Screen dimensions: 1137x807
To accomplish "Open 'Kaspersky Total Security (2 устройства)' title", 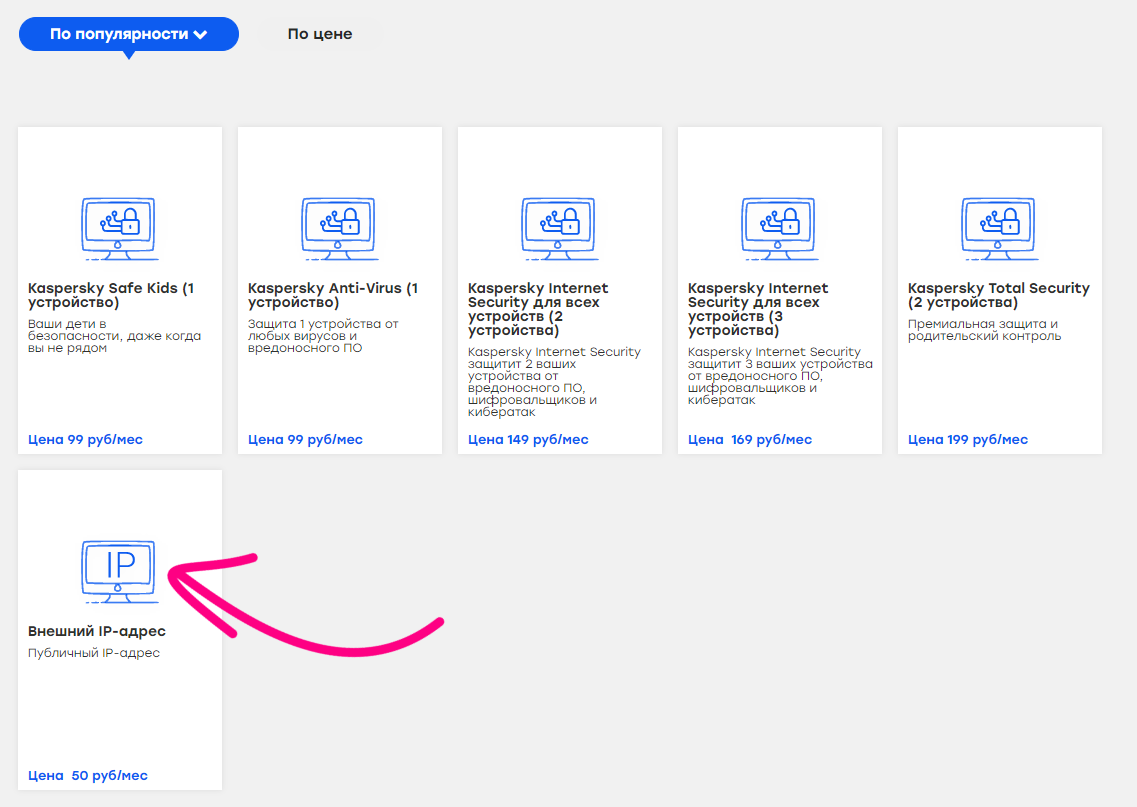I will point(999,295).
